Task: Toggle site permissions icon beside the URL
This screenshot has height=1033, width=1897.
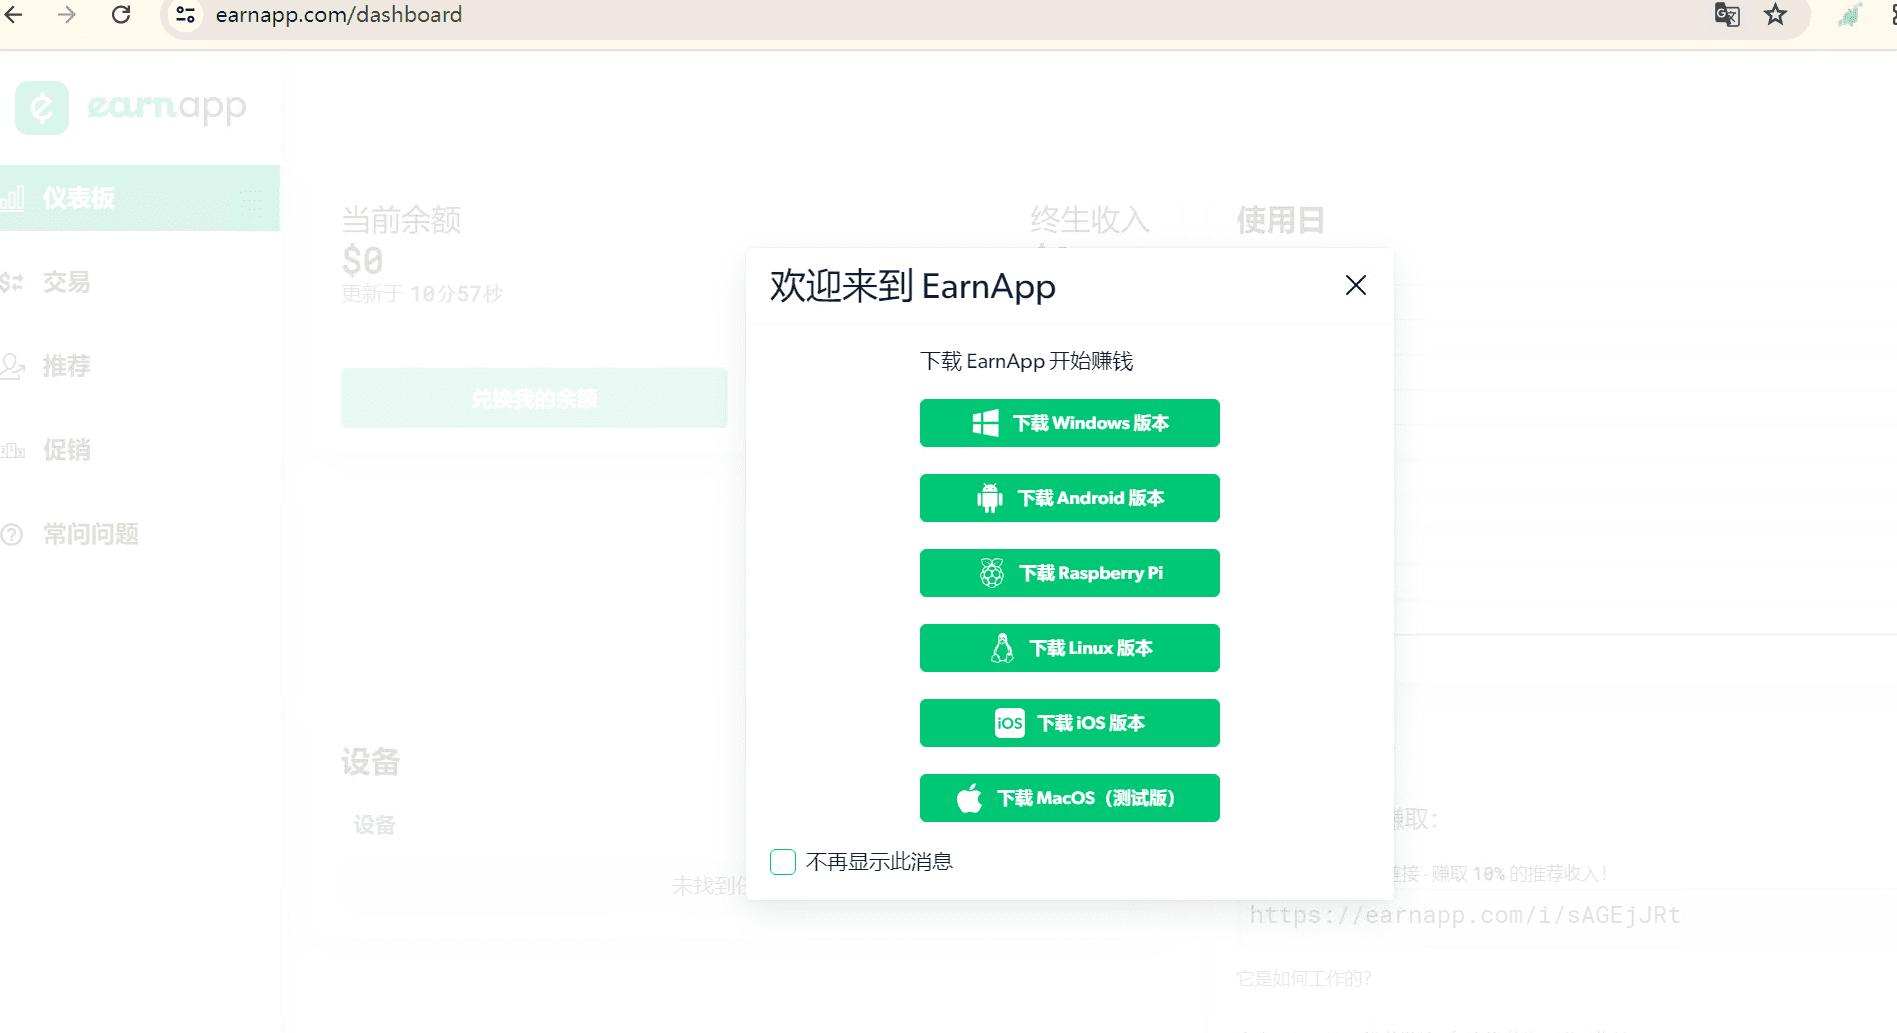Action: (x=184, y=15)
